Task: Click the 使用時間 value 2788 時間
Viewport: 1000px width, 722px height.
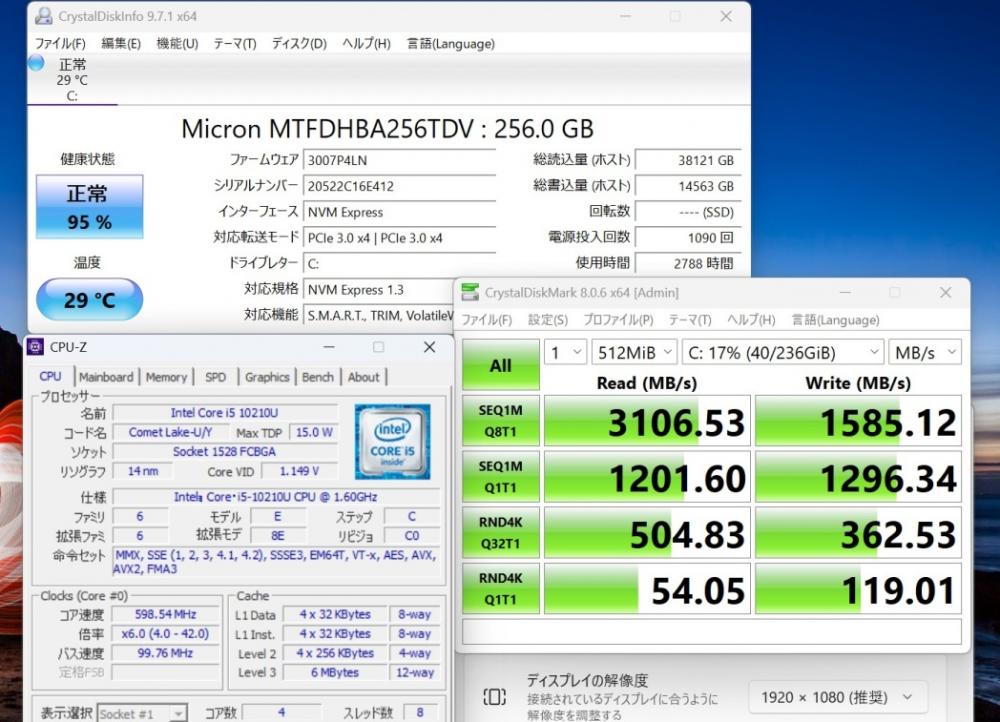Action: (x=688, y=263)
